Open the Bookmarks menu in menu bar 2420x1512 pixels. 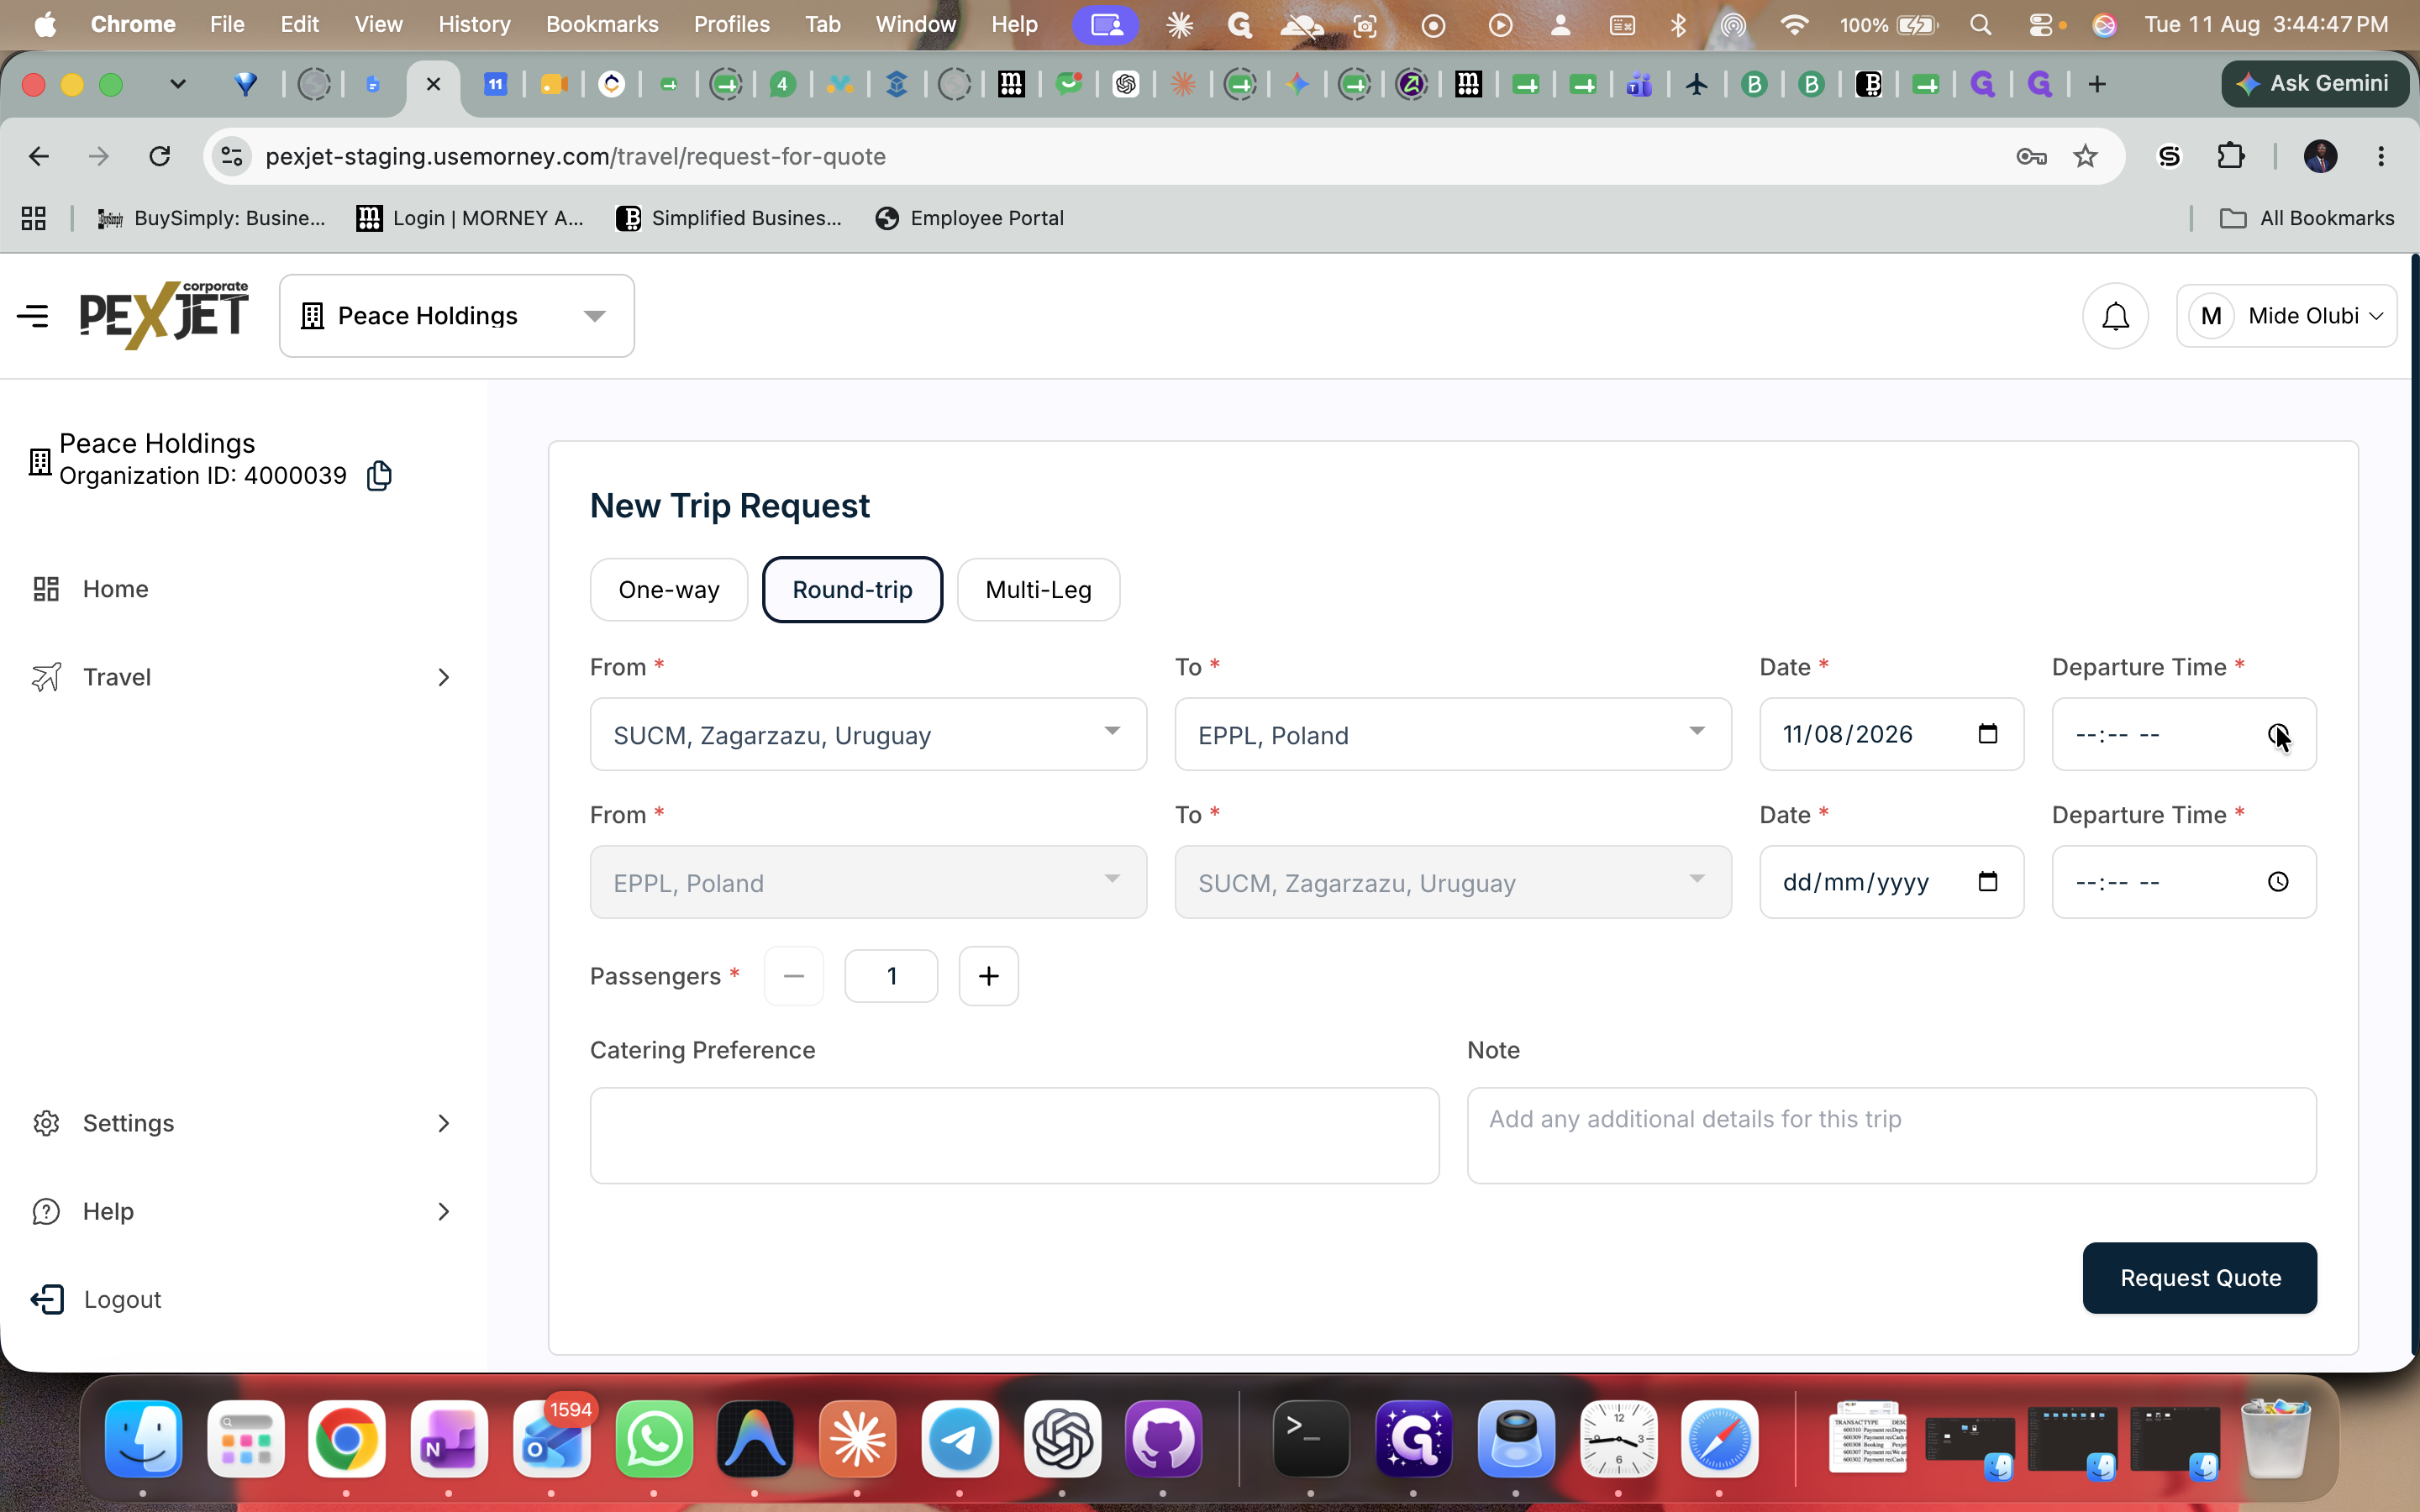pos(602,25)
